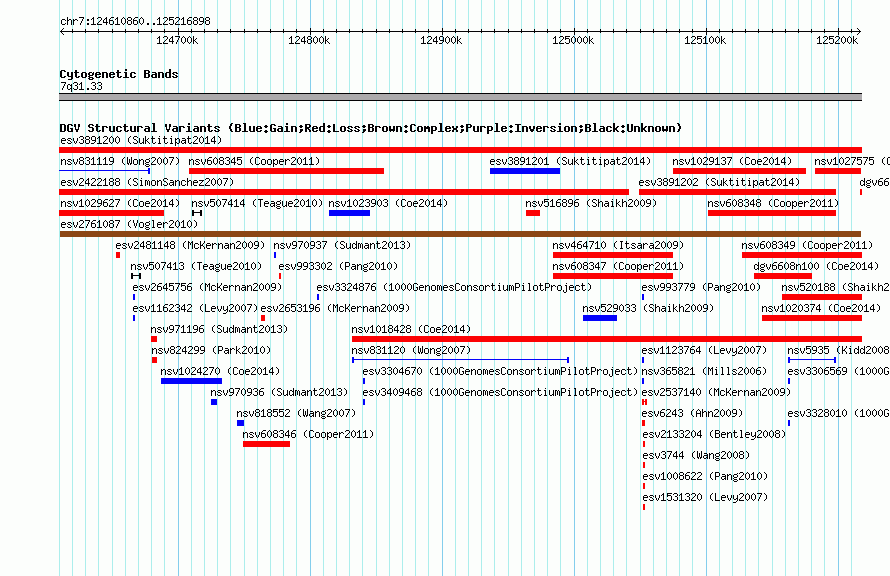The height and width of the screenshot is (576, 890).
Task: Open esv1008622 (Pang2010) entry
Action: [705, 476]
